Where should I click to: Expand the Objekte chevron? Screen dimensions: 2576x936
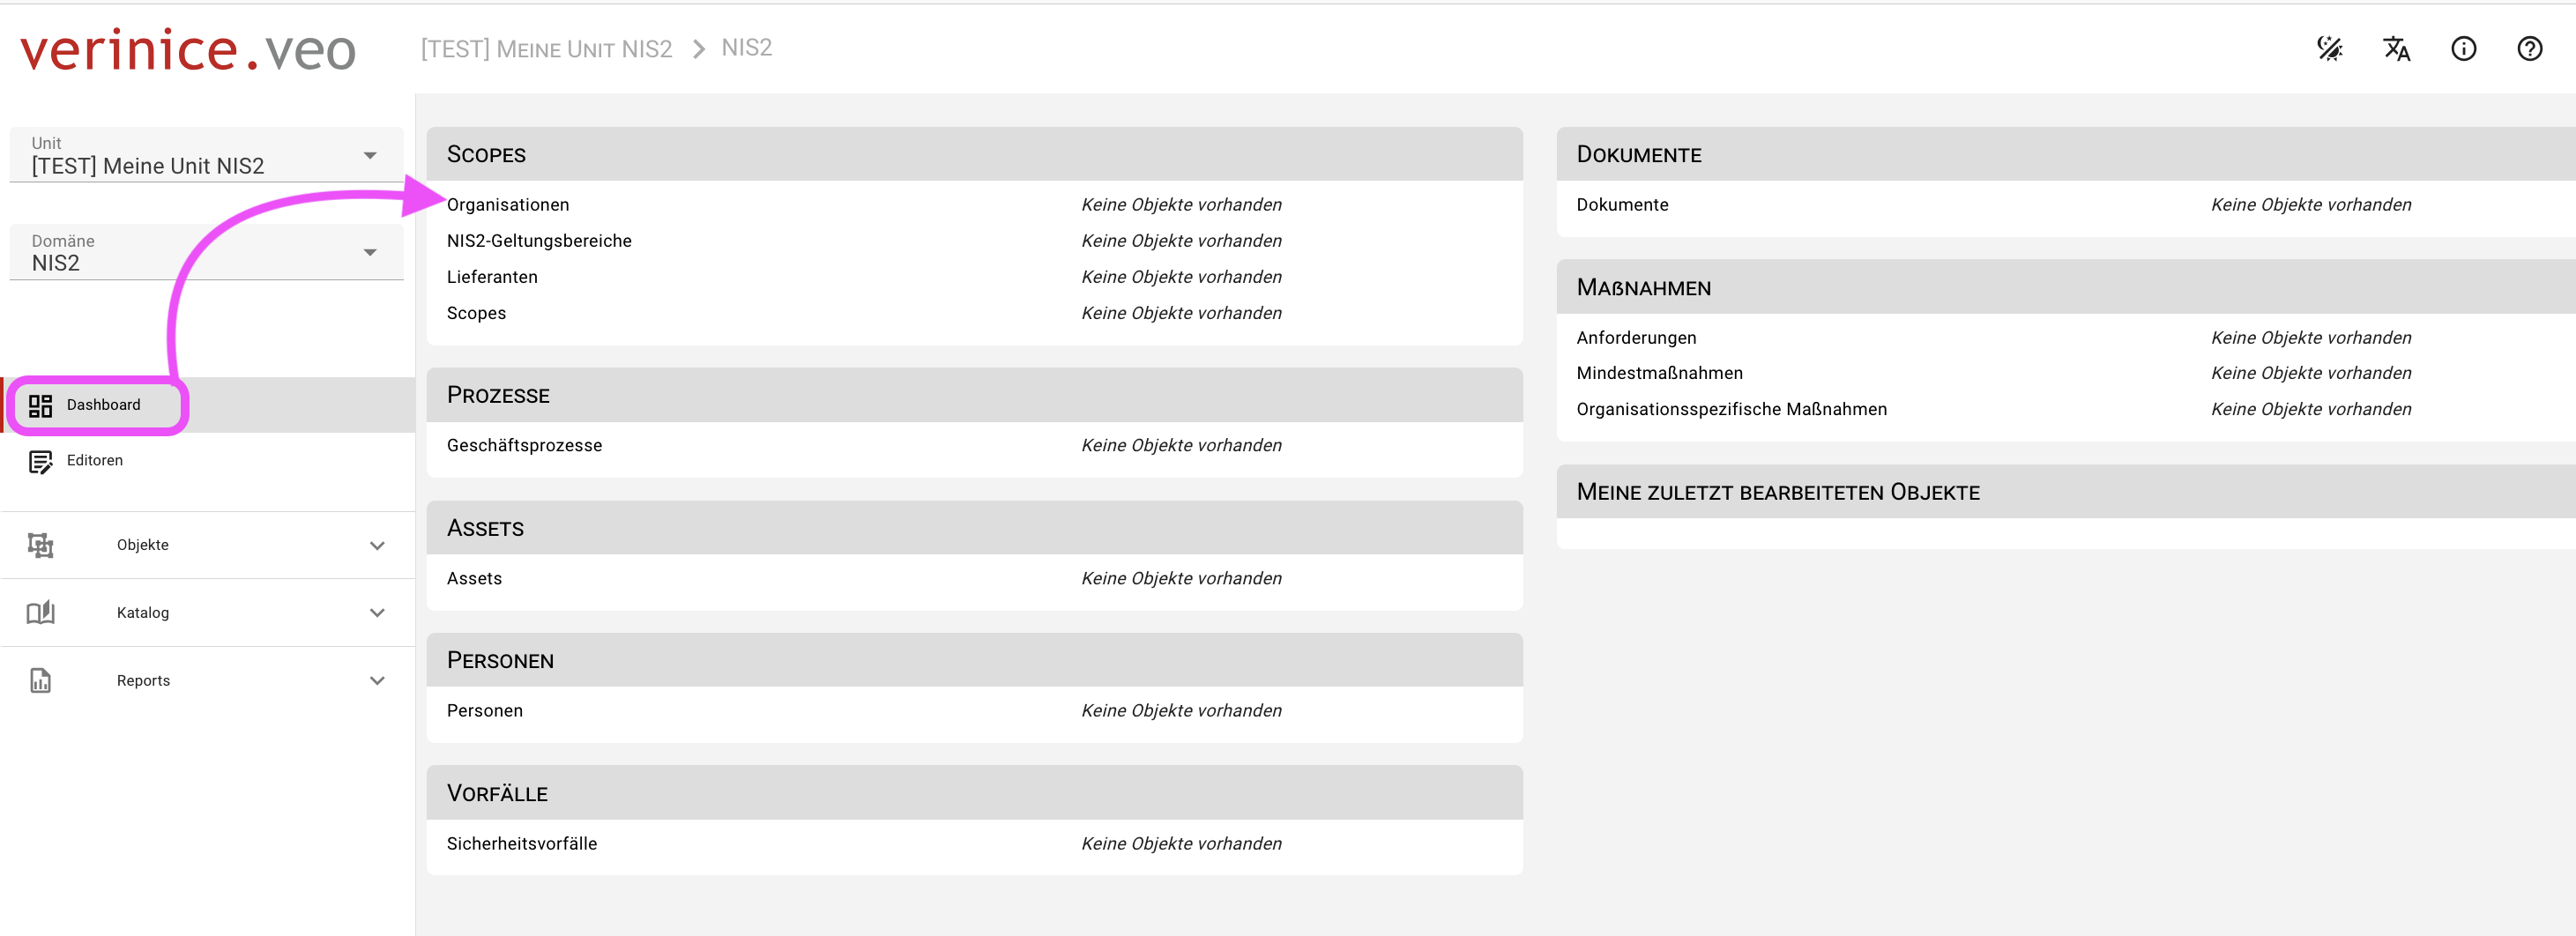(377, 545)
